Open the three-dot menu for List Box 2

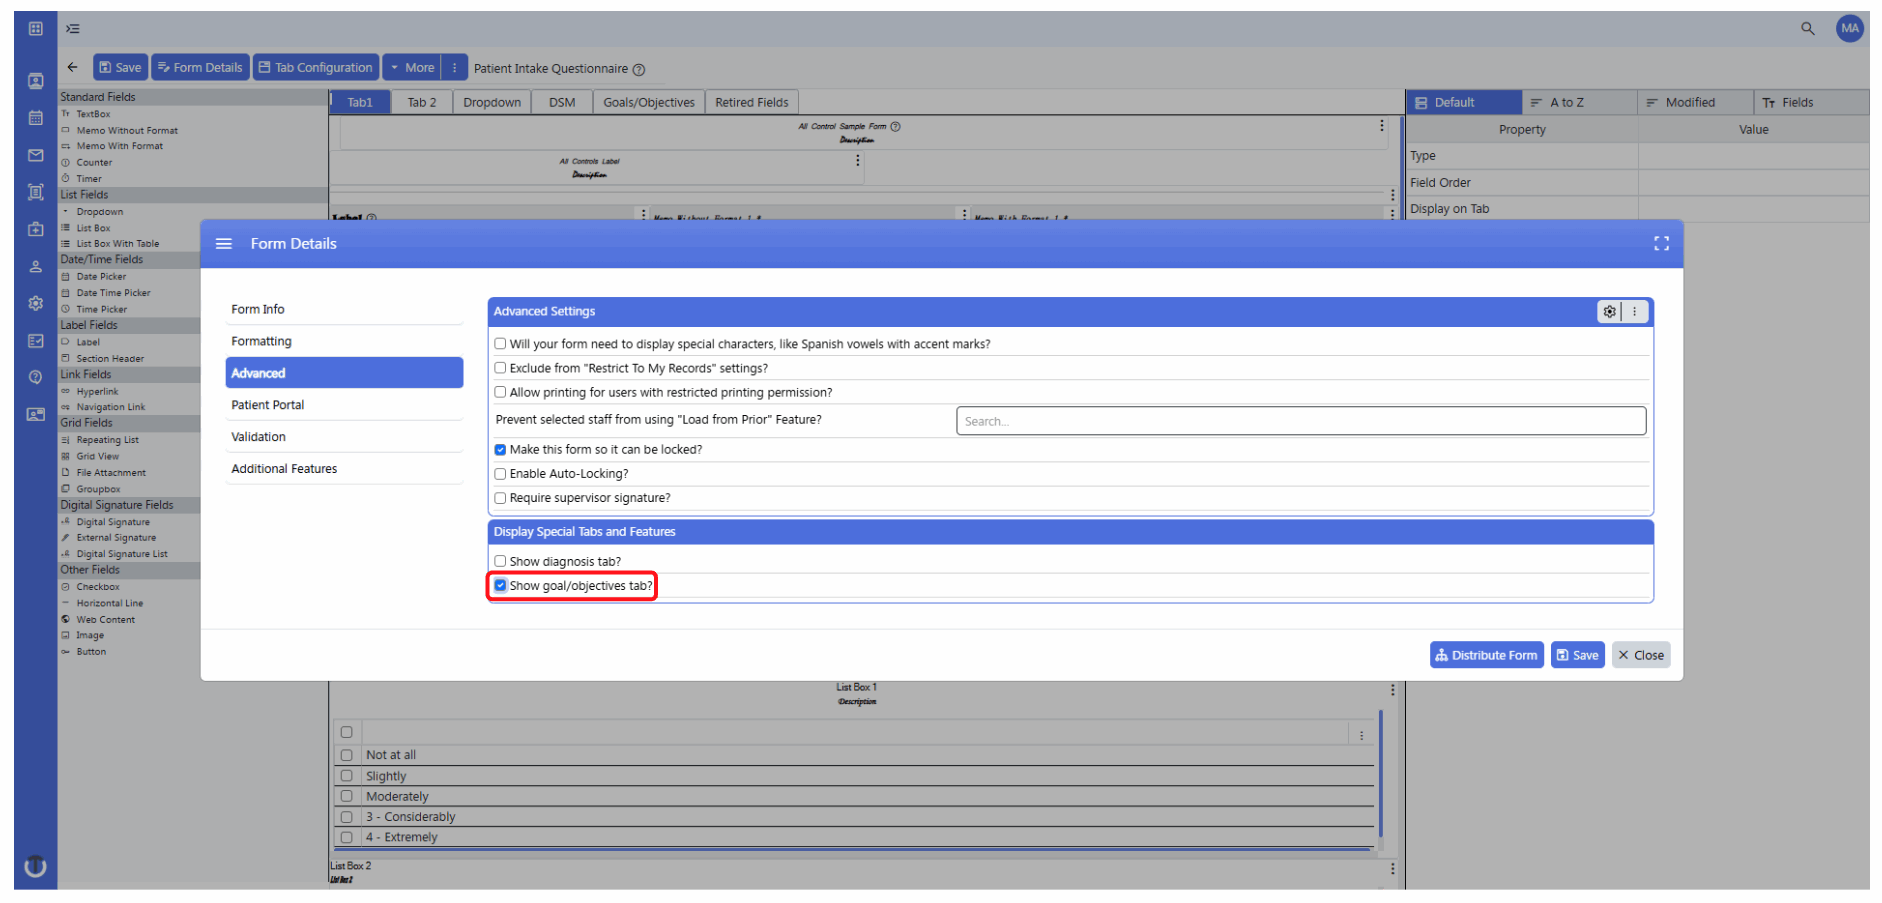(1392, 869)
